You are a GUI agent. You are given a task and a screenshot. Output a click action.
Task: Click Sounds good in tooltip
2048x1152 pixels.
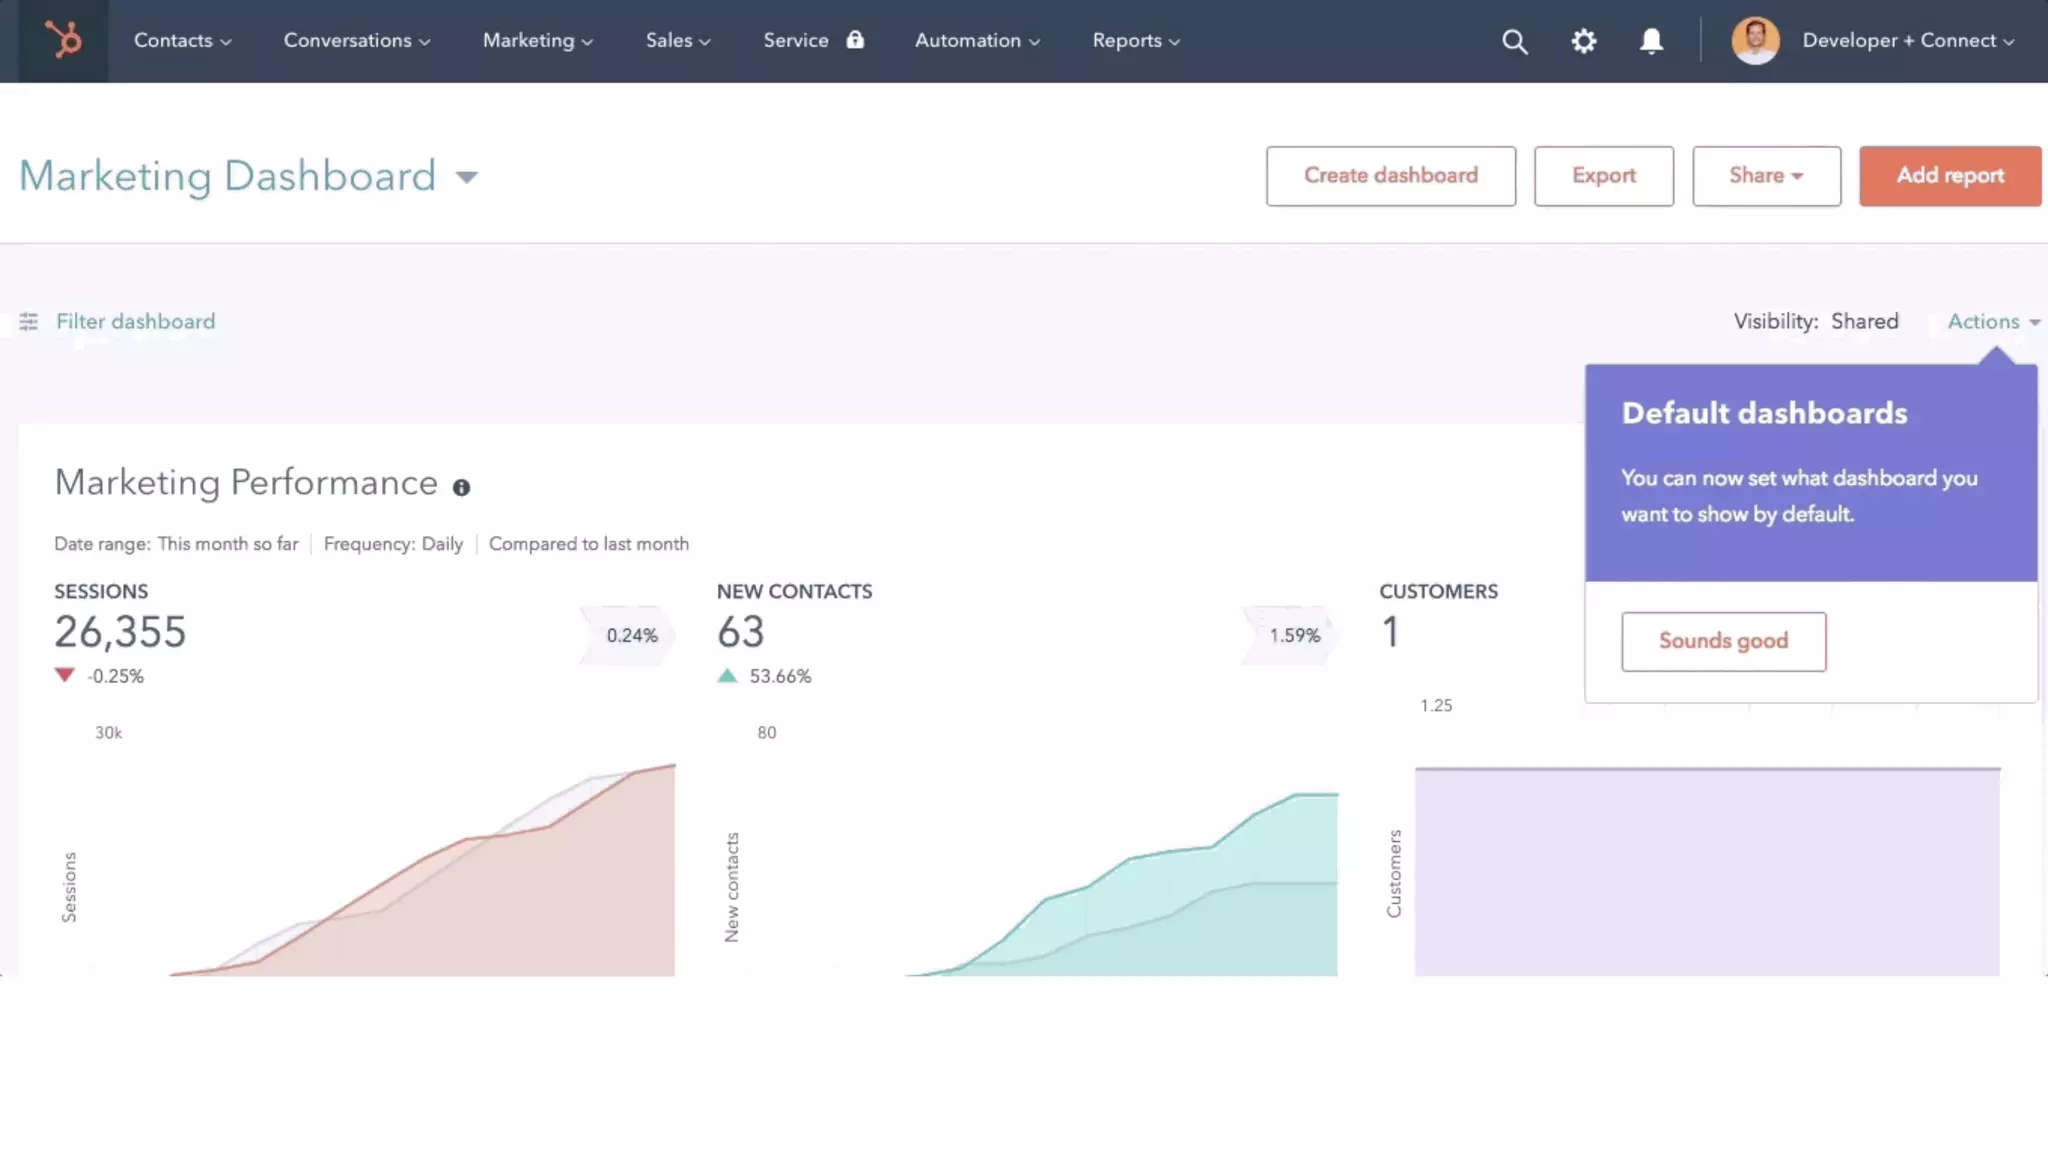pos(1723,641)
